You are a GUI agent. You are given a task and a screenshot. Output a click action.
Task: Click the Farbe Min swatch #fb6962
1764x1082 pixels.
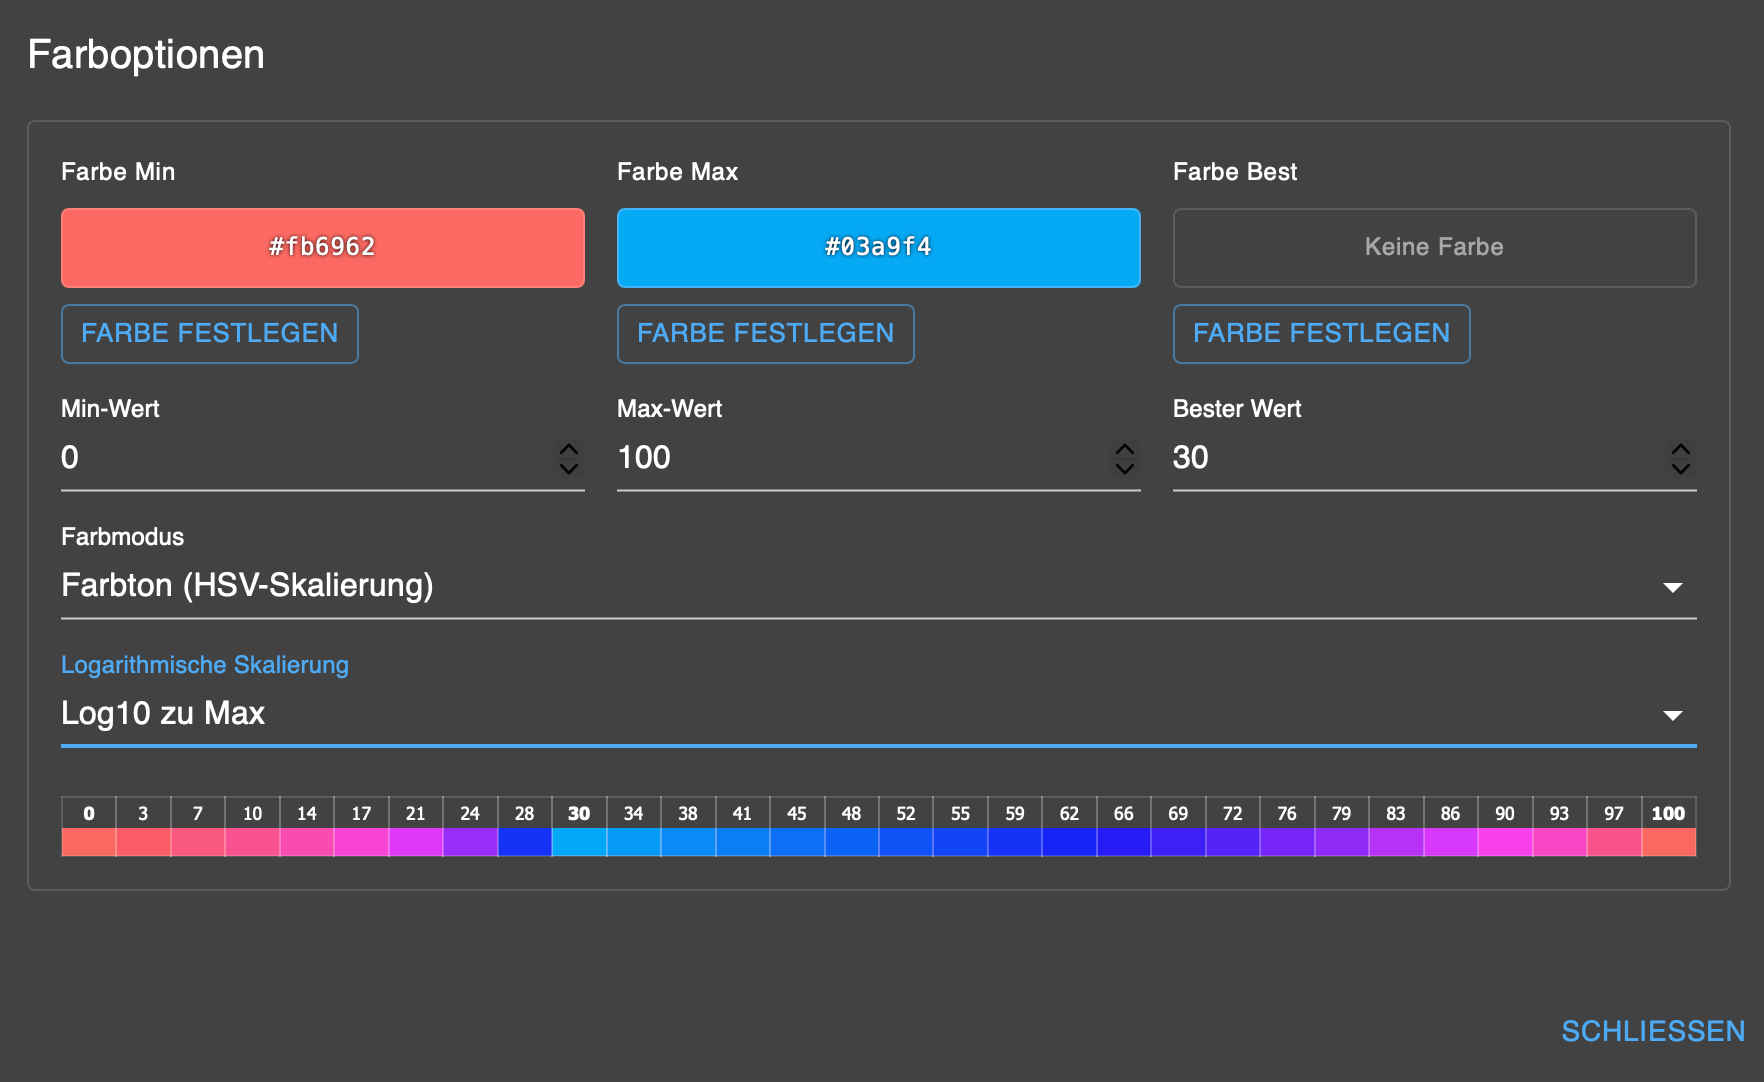pyautogui.click(x=323, y=248)
